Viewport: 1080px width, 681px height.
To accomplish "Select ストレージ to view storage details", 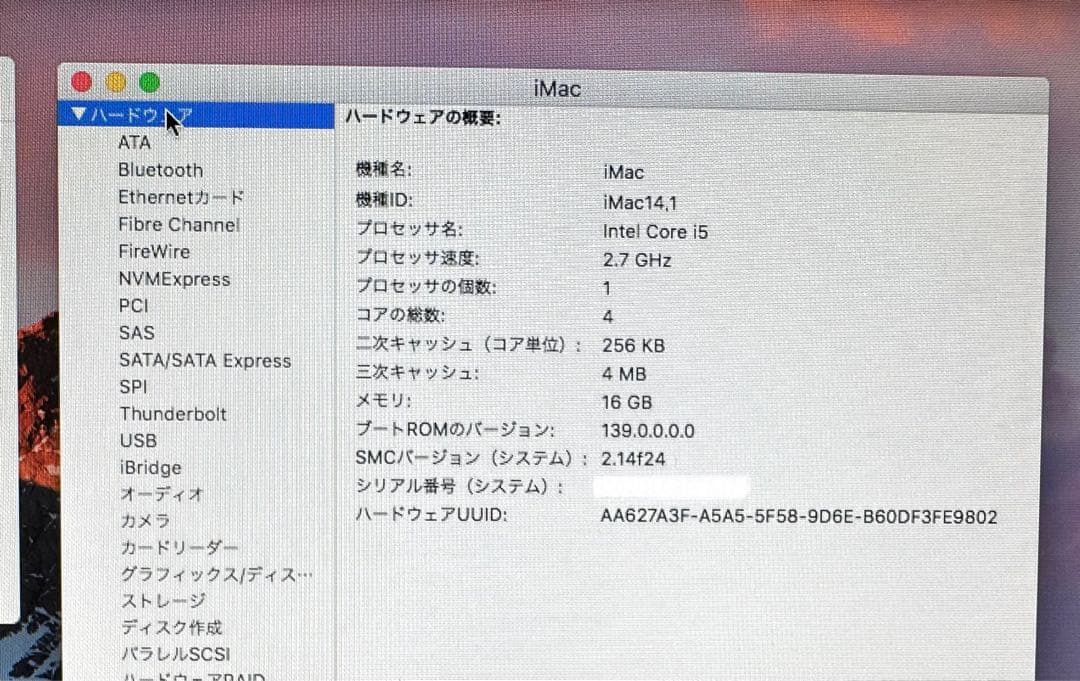I will coord(164,601).
